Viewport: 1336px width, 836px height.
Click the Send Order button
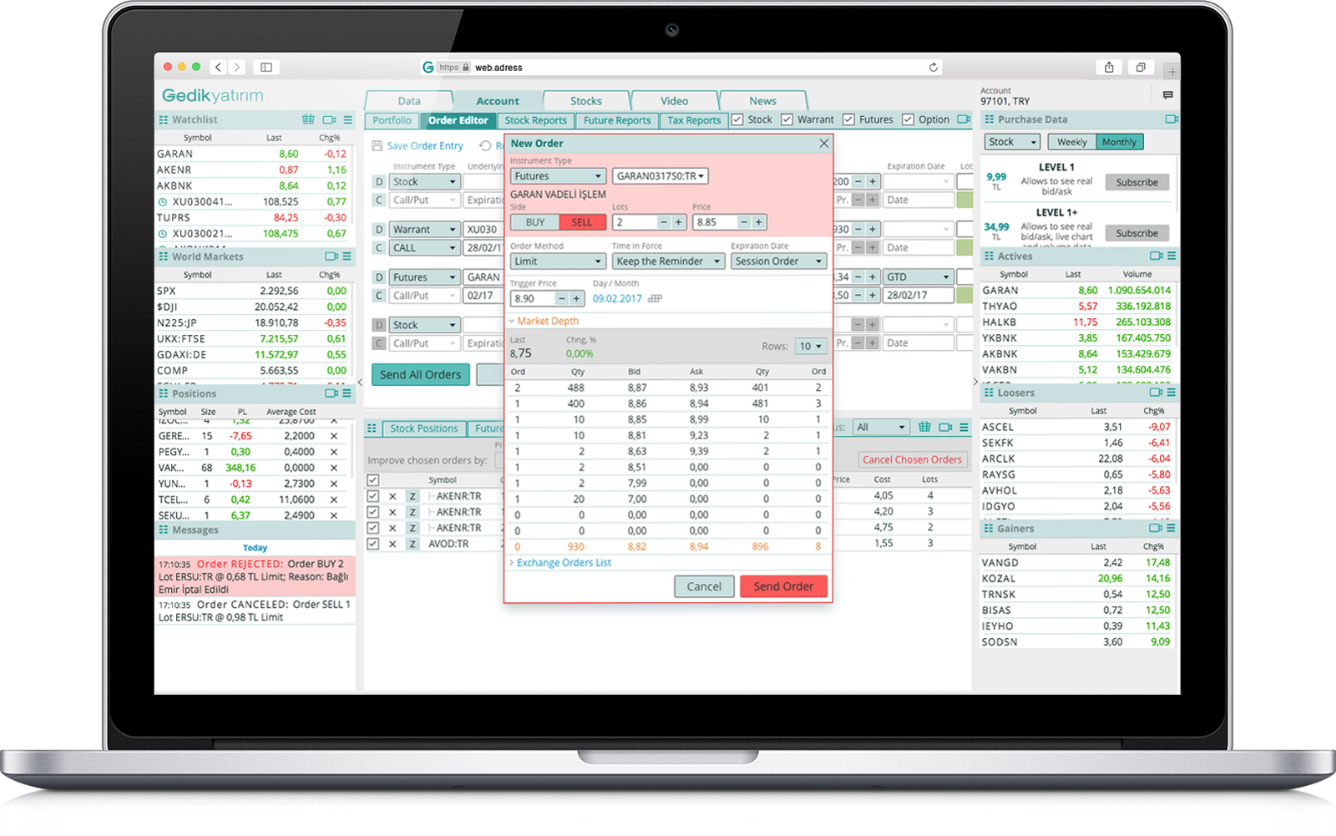click(784, 586)
